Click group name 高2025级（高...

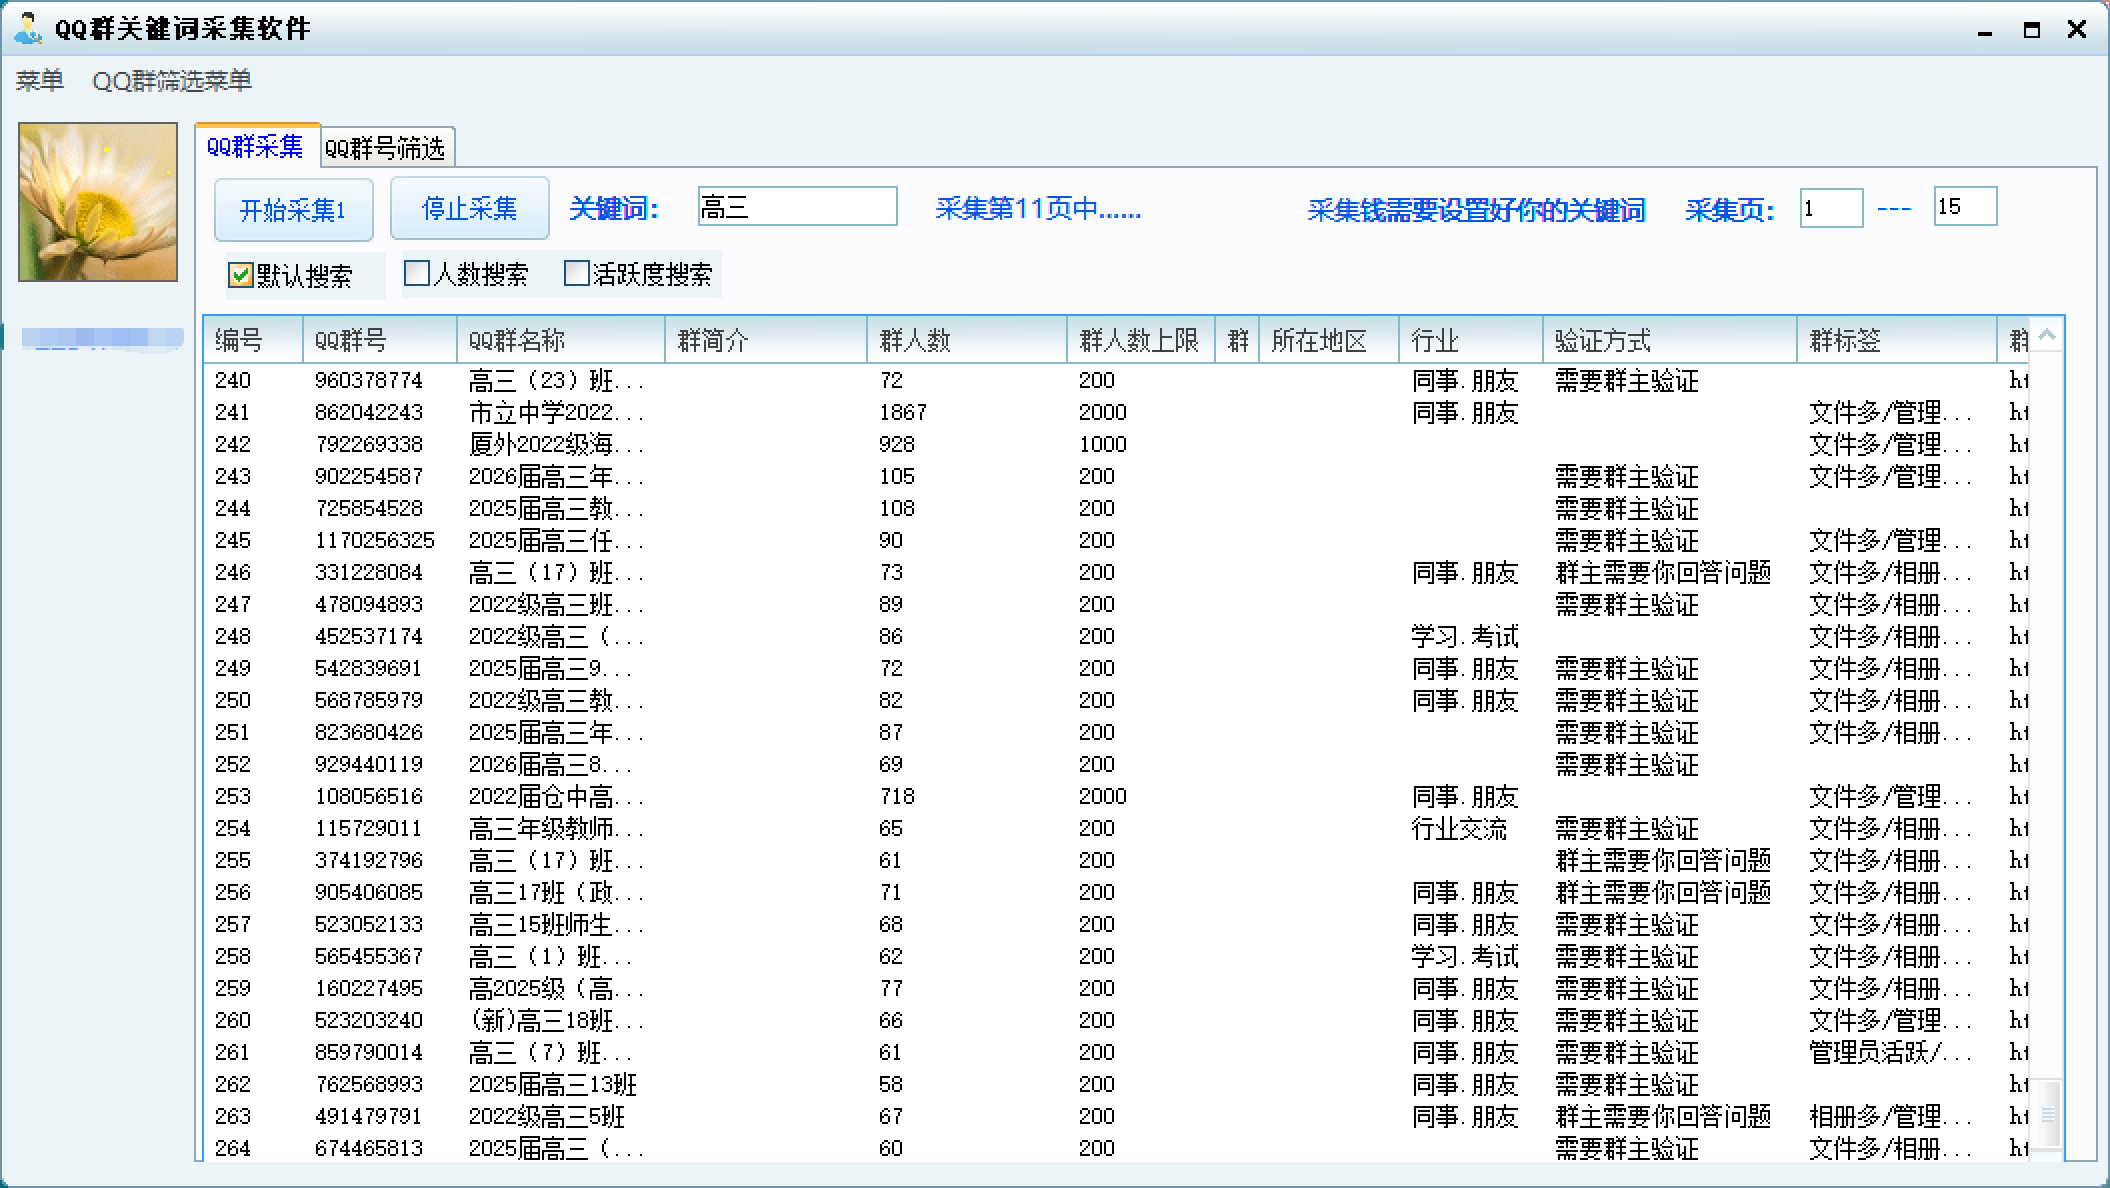[555, 988]
